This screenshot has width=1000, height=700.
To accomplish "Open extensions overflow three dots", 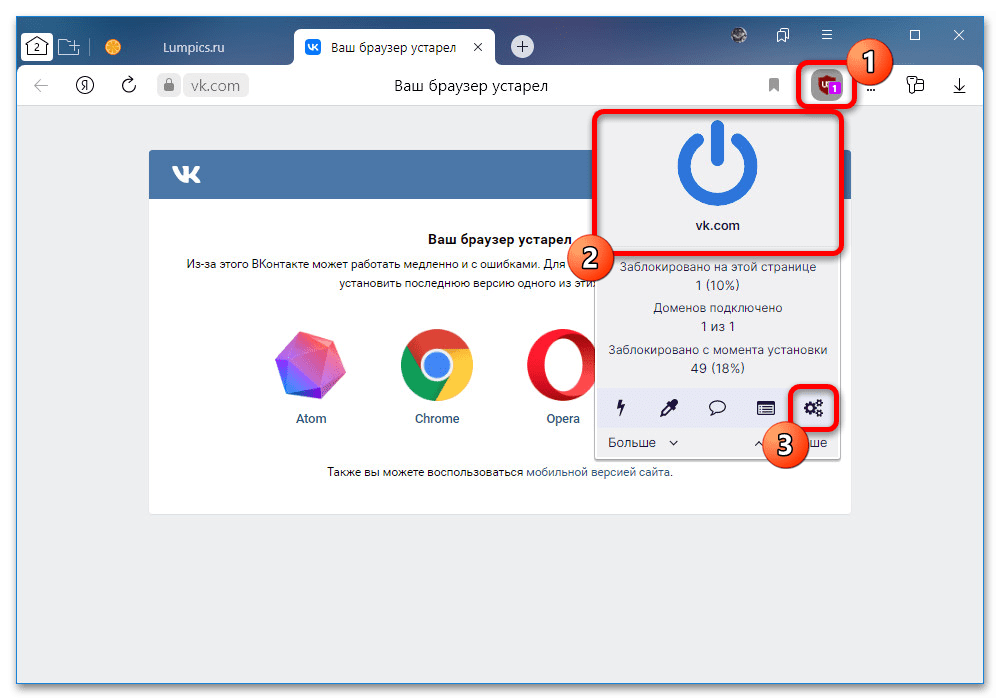I will [x=871, y=89].
